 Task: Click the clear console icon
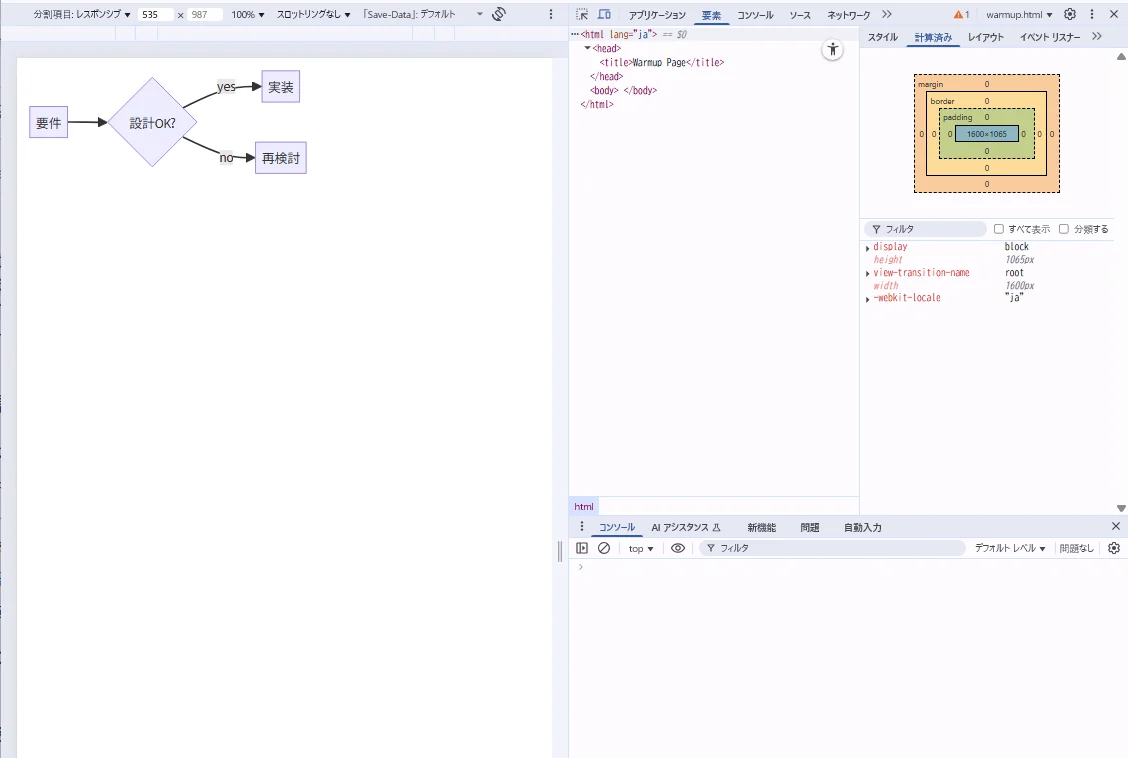pyautogui.click(x=604, y=548)
